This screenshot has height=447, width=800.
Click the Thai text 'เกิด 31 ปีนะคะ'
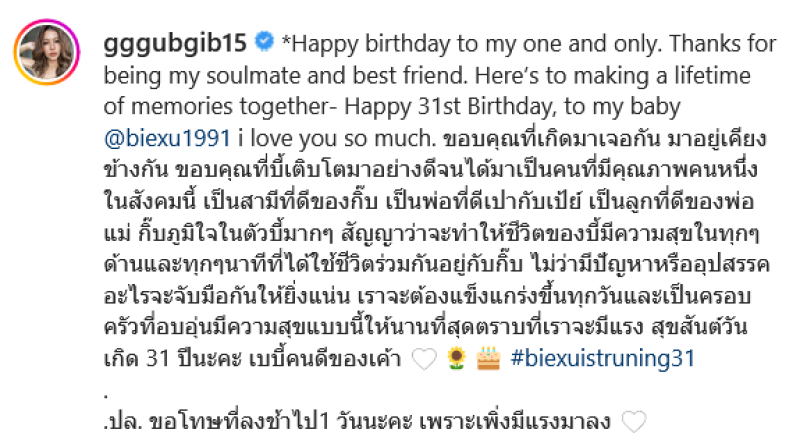172,358
